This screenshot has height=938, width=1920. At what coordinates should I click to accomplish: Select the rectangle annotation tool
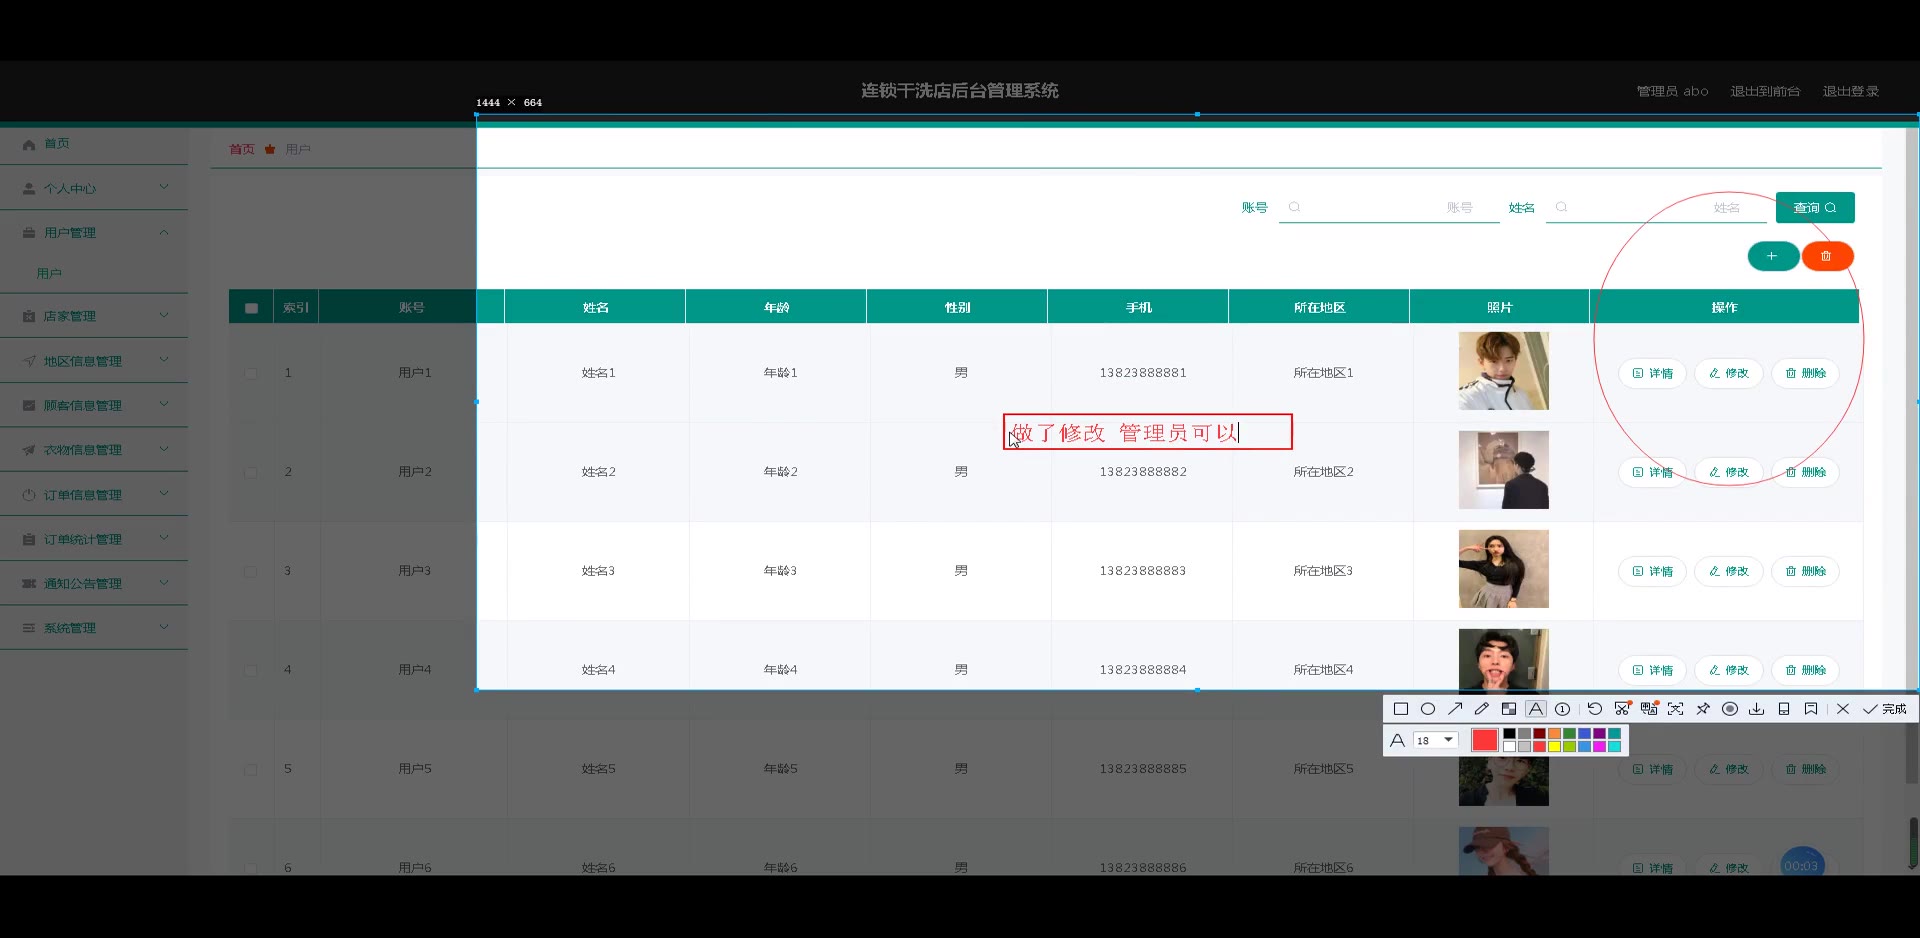click(x=1400, y=709)
